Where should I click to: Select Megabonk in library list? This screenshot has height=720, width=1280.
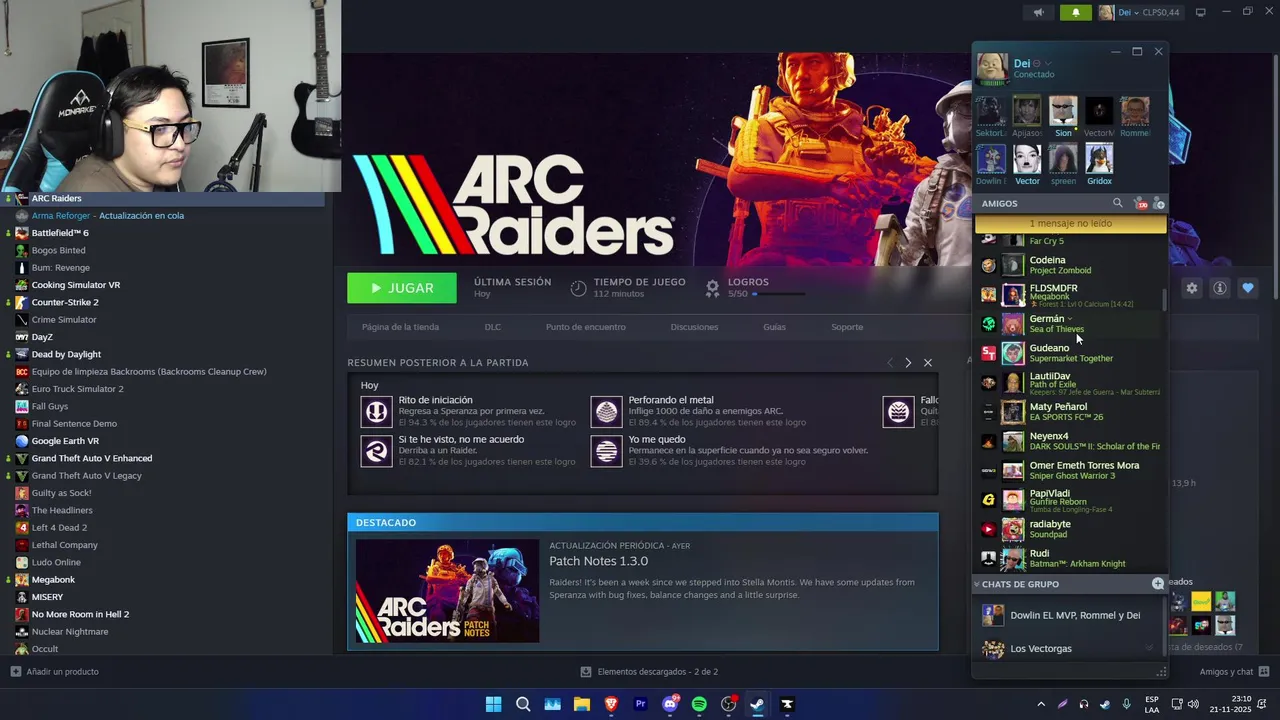point(163,579)
